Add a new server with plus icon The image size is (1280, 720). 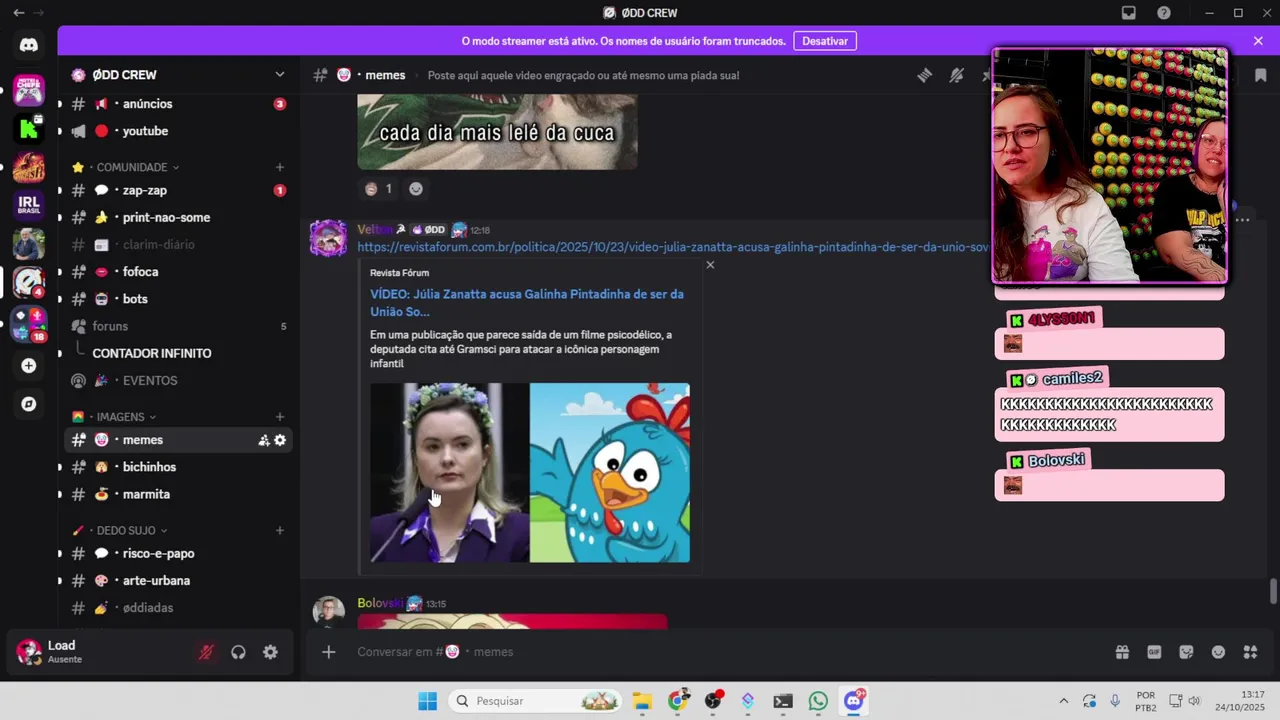(29, 366)
